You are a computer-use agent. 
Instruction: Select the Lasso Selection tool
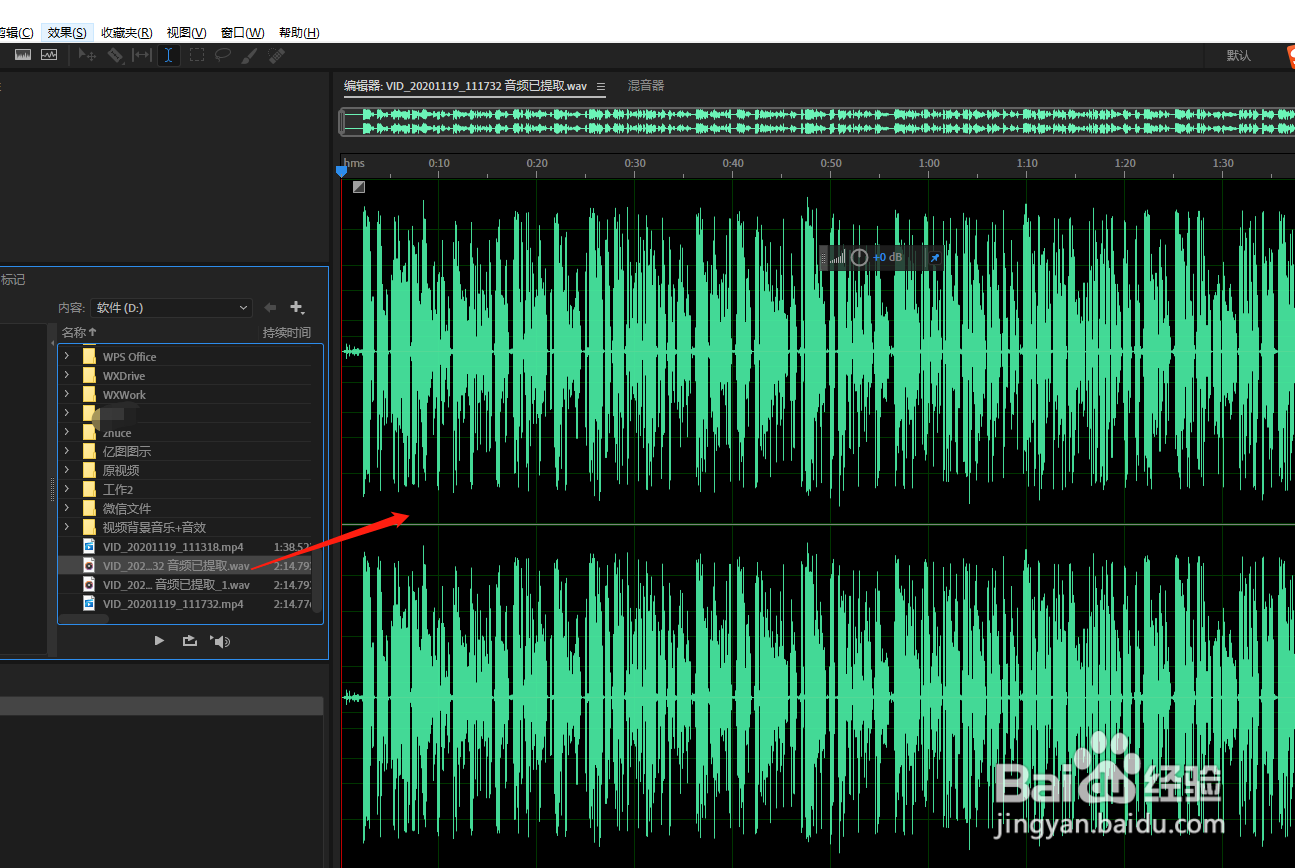pos(223,55)
